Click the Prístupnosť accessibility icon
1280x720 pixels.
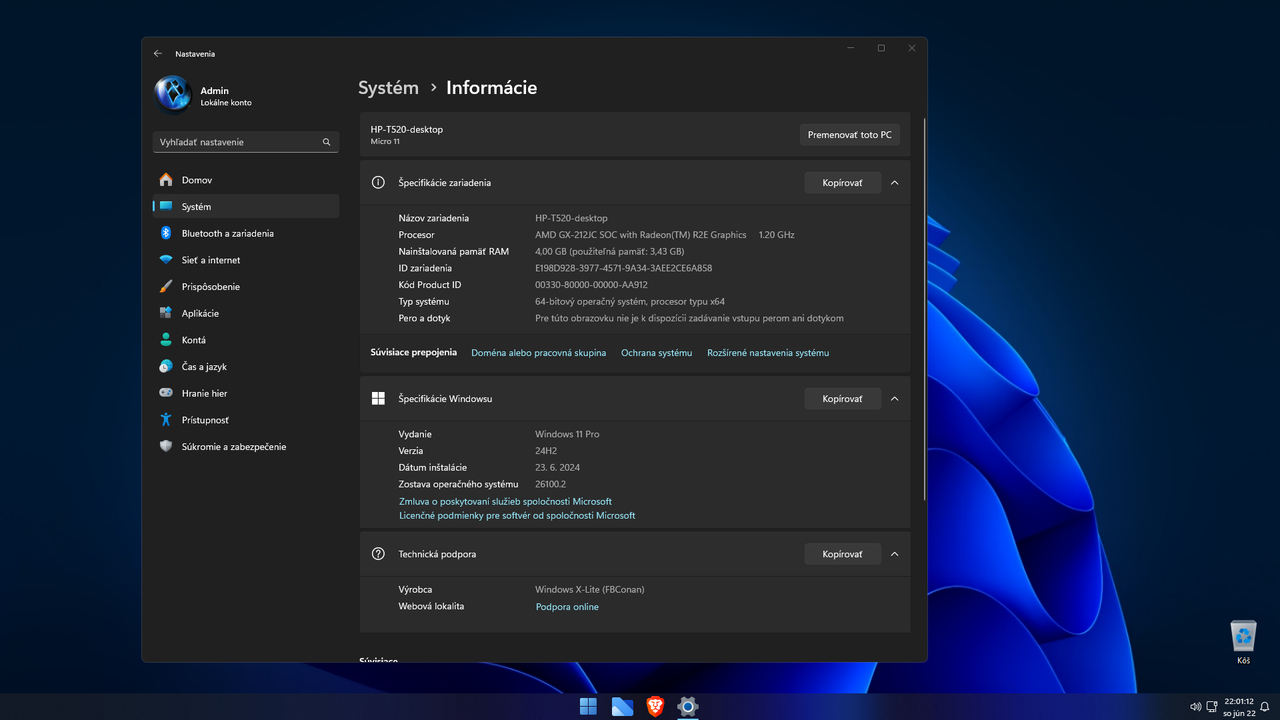tap(166, 420)
